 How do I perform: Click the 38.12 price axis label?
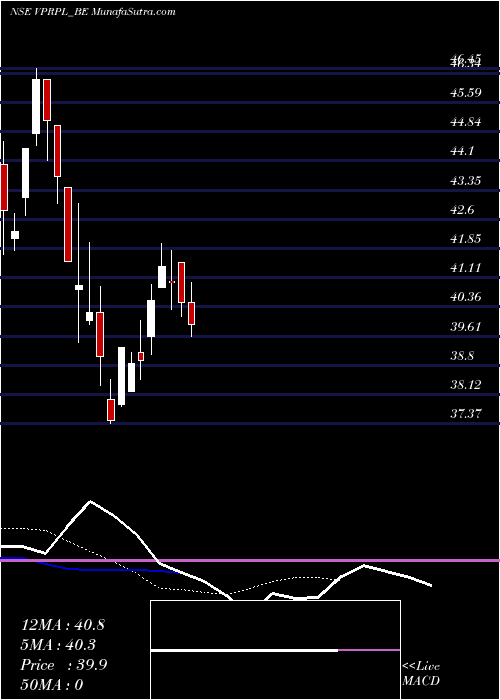(466, 384)
